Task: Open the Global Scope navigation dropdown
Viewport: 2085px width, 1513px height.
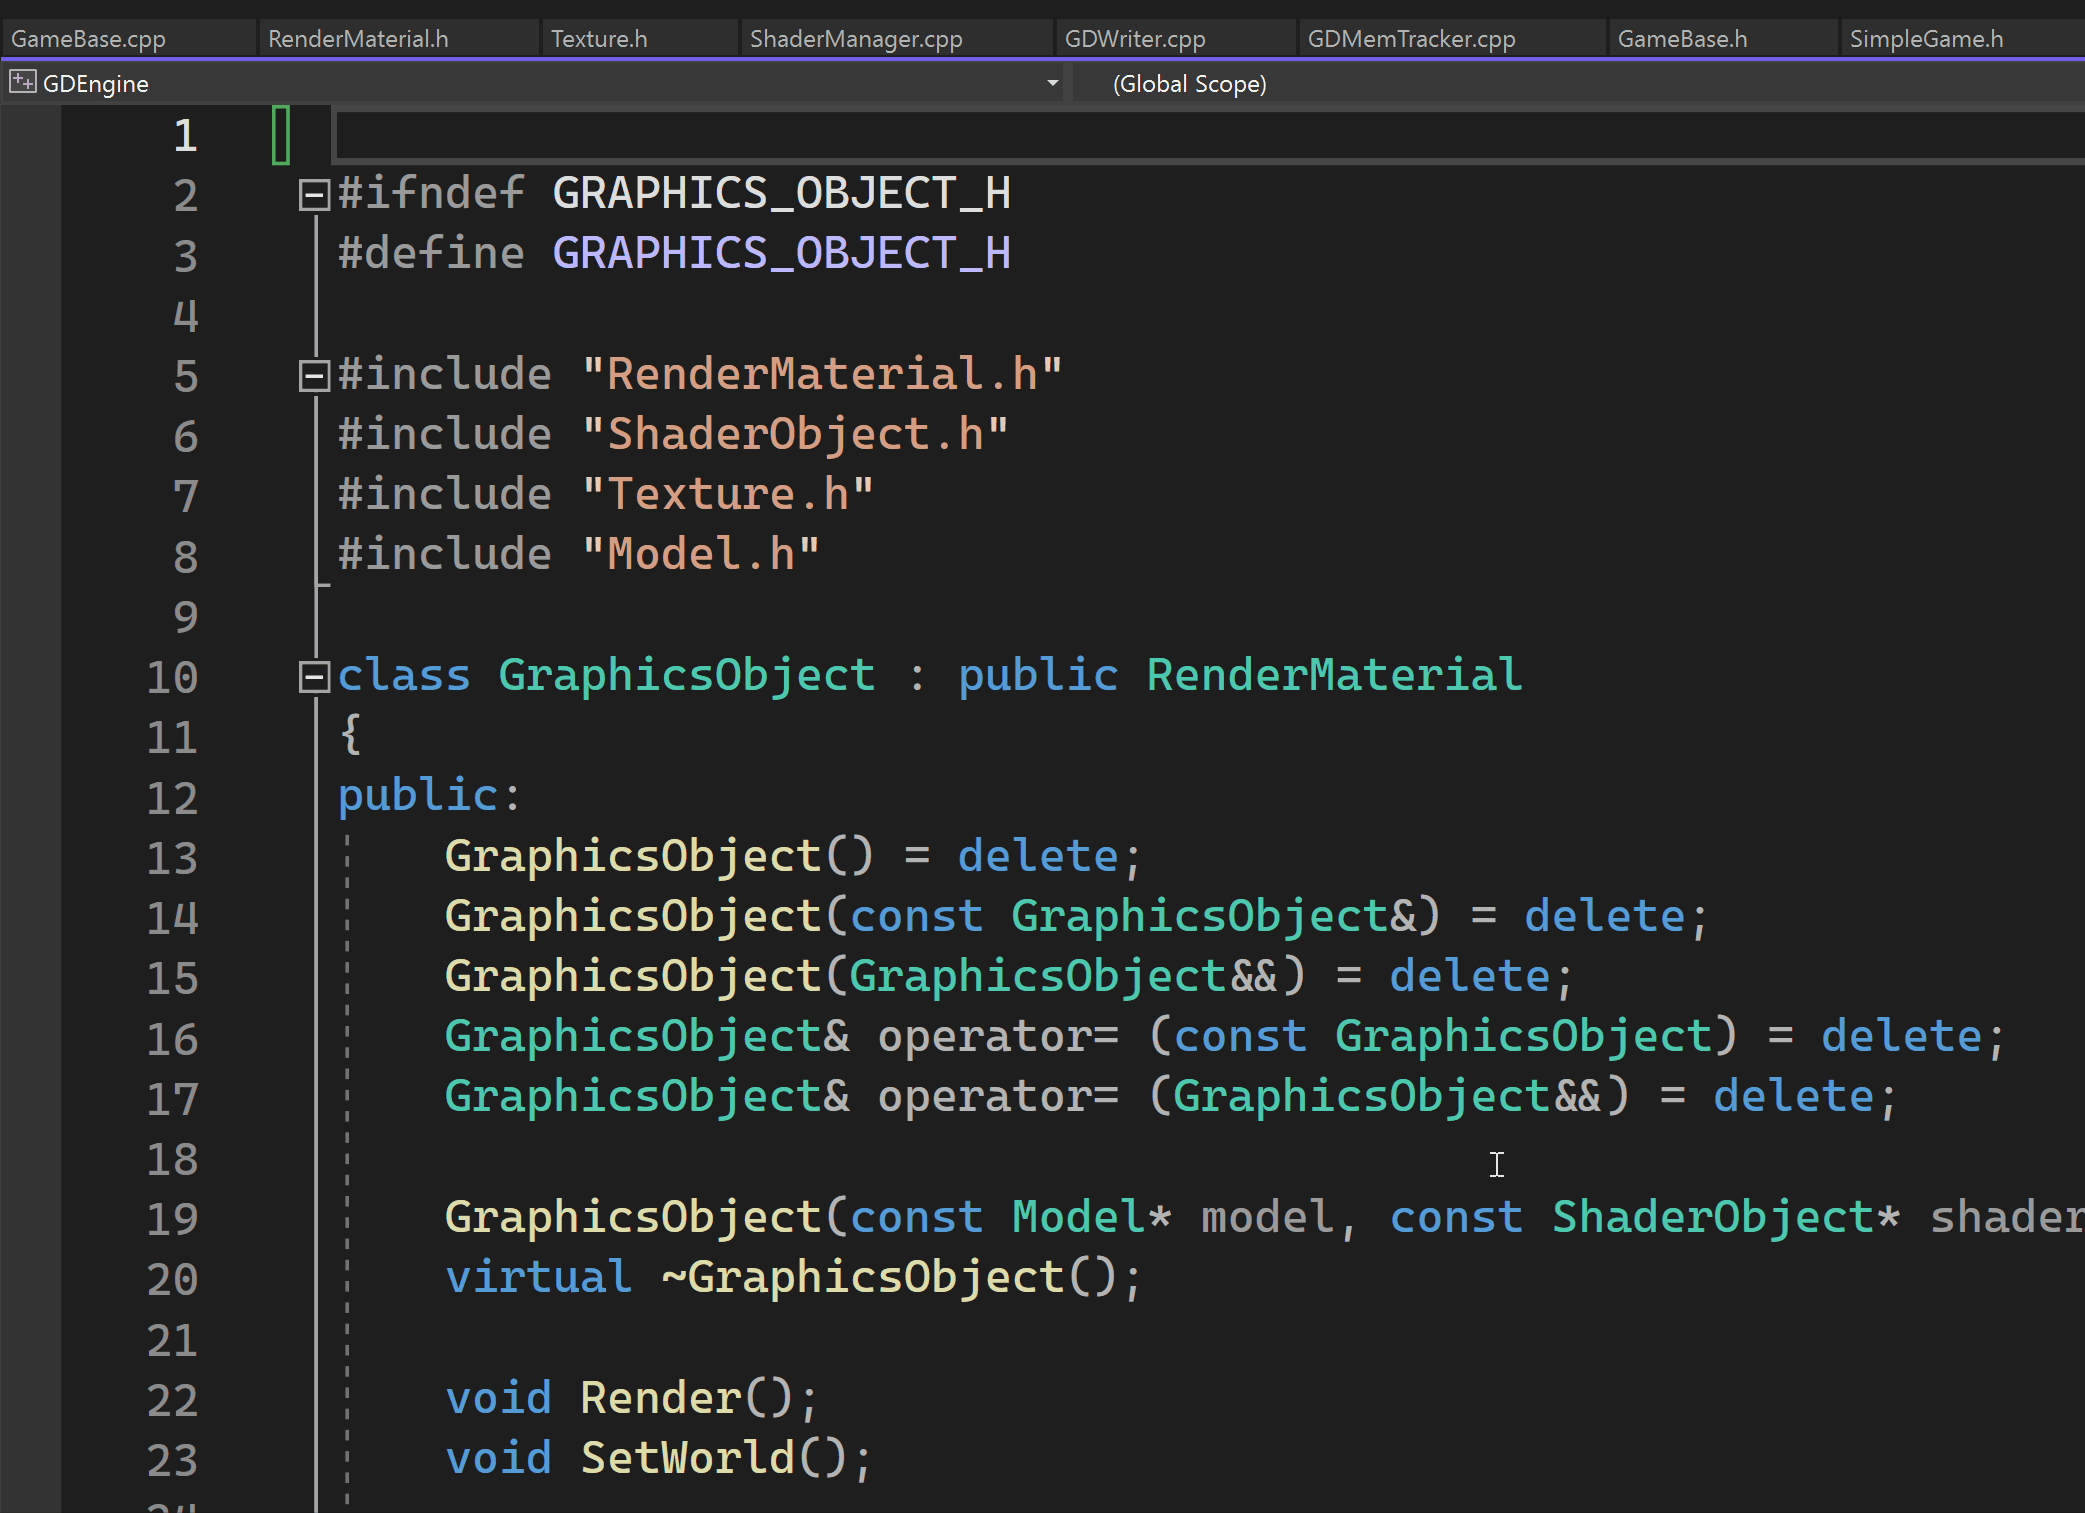Action: tap(1580, 83)
